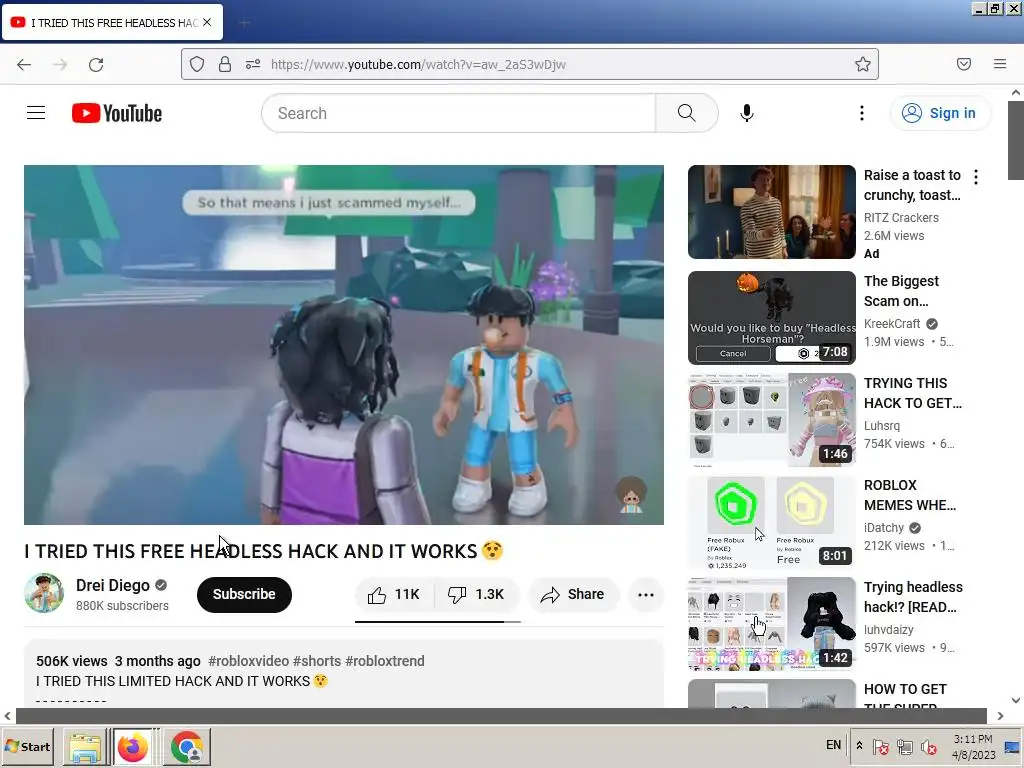Viewport: 1024px width, 768px height.
Task: Click the 506K views text
Action: [72, 661]
